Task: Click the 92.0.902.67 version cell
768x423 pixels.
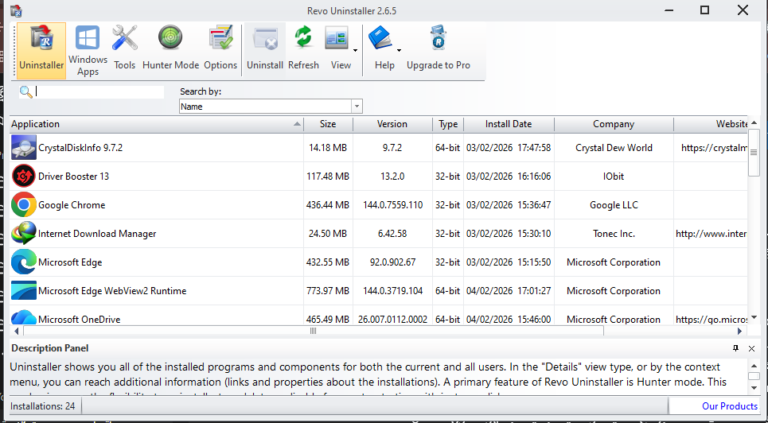Action: 393,262
